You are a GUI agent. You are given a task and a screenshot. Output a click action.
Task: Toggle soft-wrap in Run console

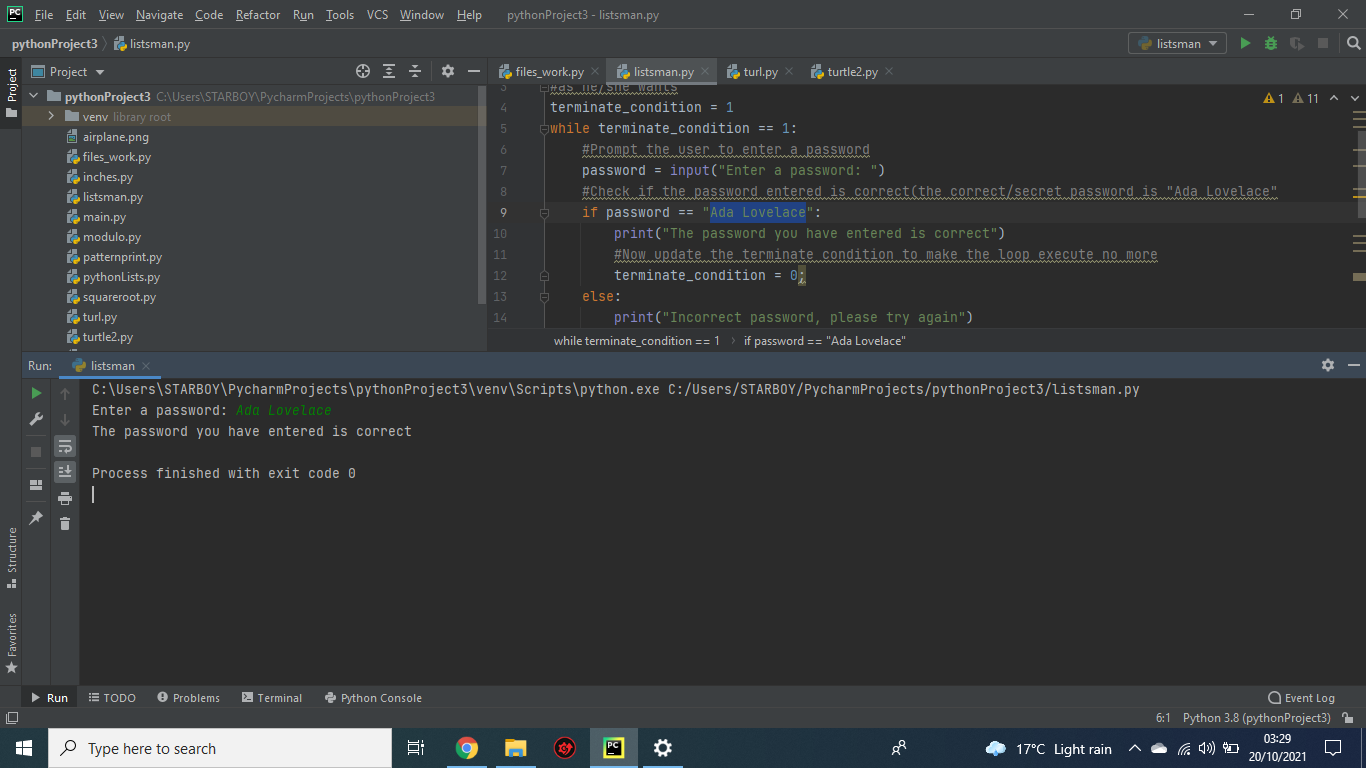65,446
